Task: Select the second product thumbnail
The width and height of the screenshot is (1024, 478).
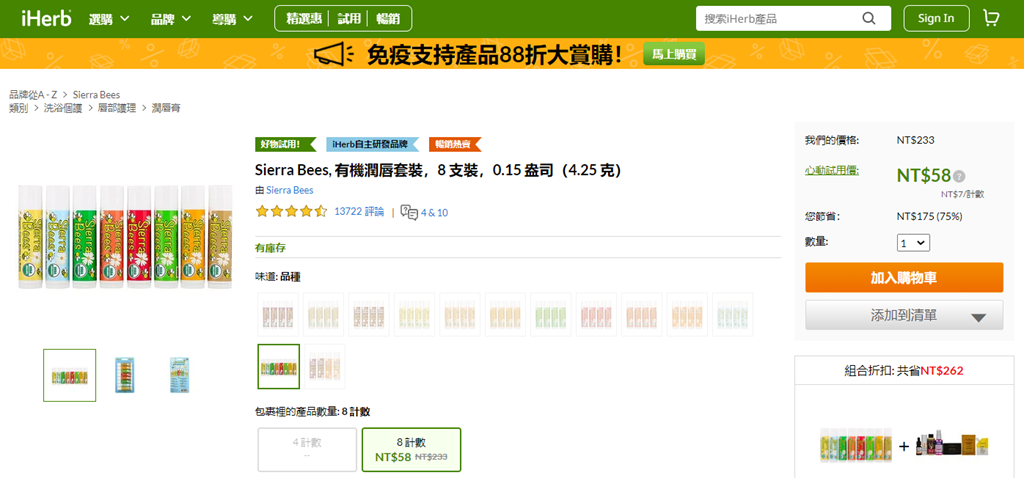Action: click(x=125, y=375)
